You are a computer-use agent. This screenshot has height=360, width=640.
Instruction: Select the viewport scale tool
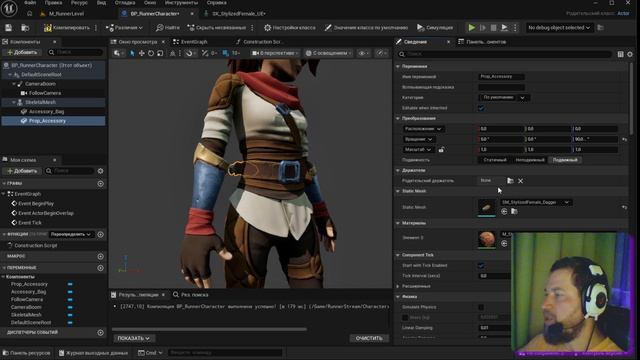(160, 53)
